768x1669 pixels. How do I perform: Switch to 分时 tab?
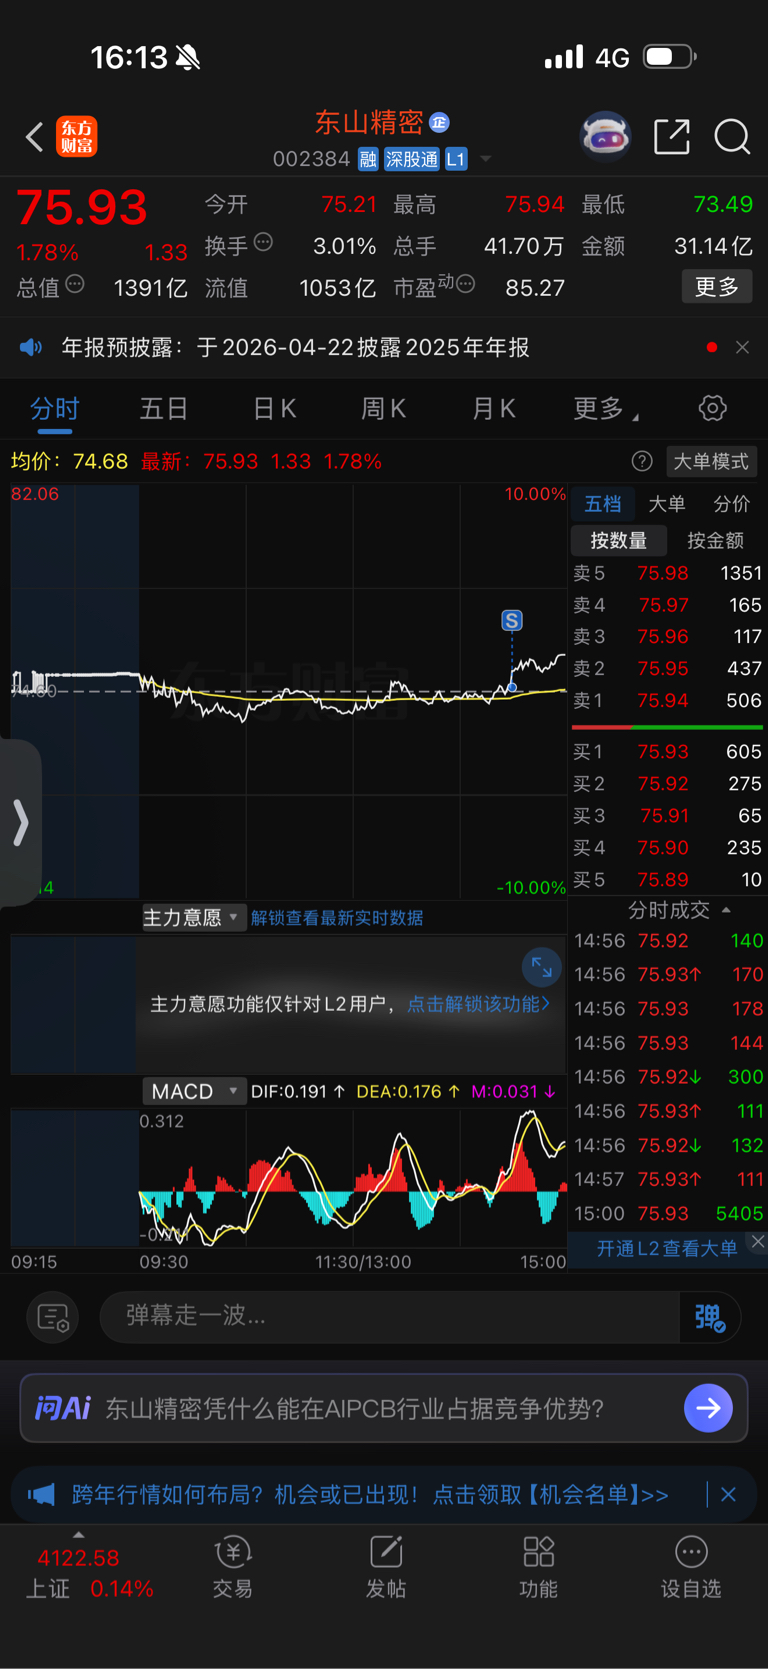point(55,409)
